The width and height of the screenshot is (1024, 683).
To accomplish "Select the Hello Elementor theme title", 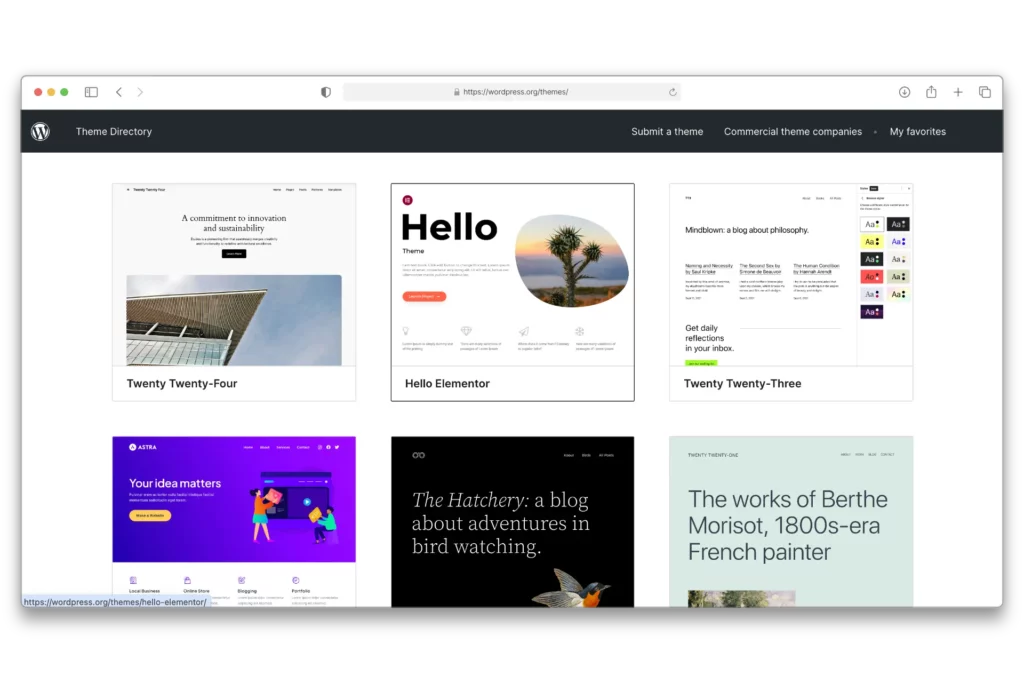I will [447, 383].
